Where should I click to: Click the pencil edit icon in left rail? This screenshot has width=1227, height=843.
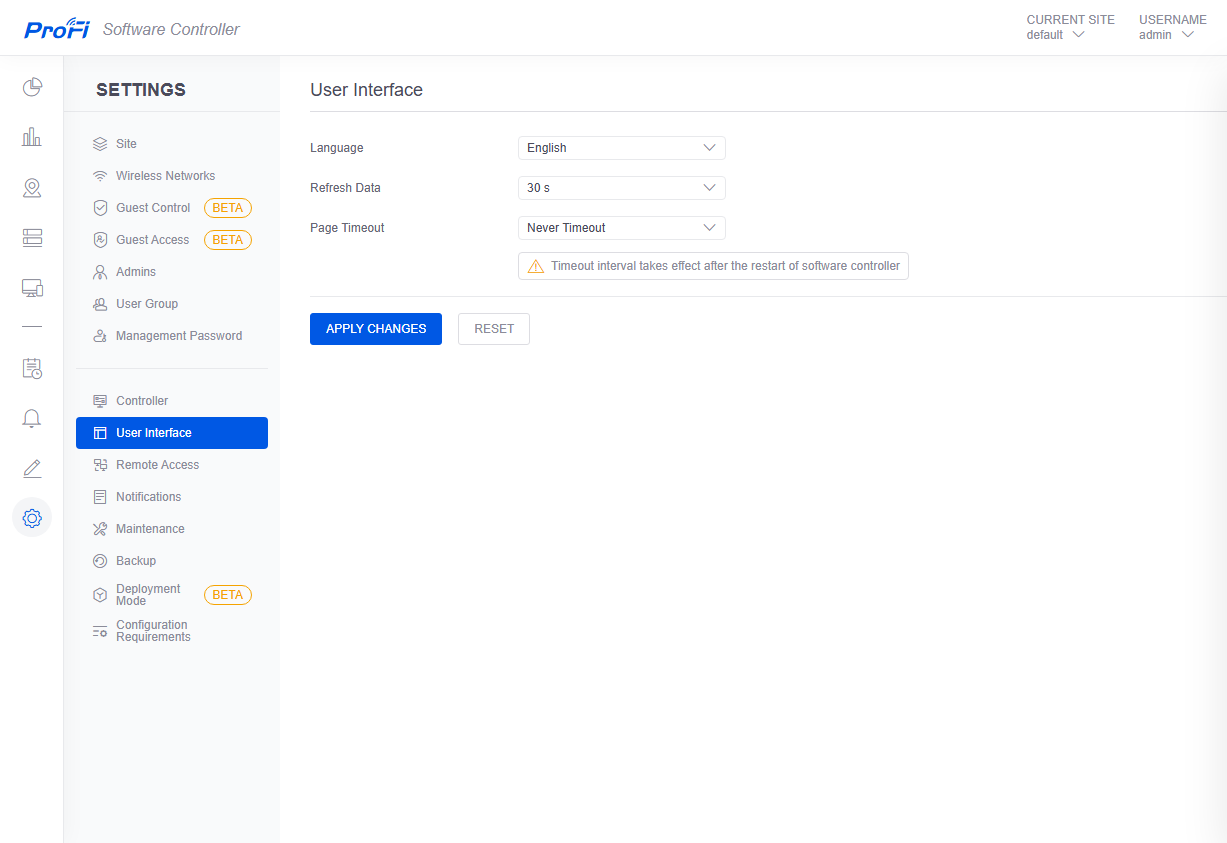tap(32, 468)
